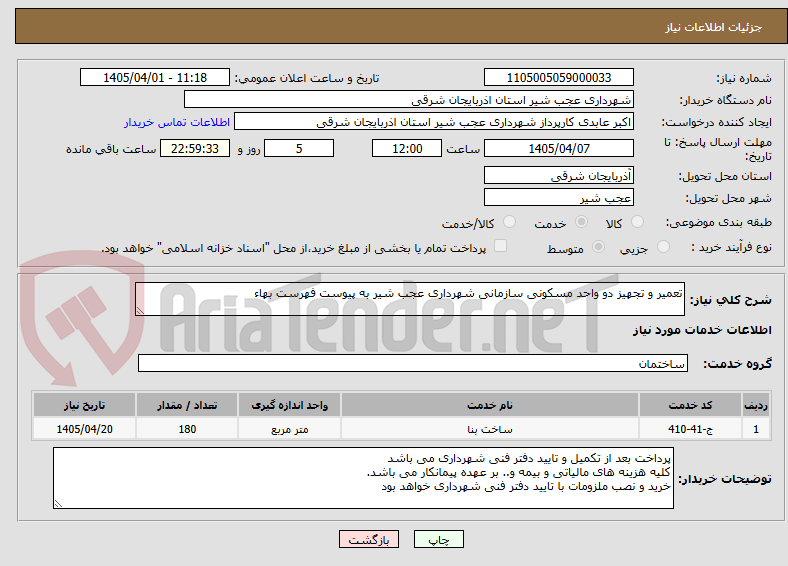788x566 pixels.
Task: Open the اطلاعات تماس خریدار link
Action: (x=177, y=122)
